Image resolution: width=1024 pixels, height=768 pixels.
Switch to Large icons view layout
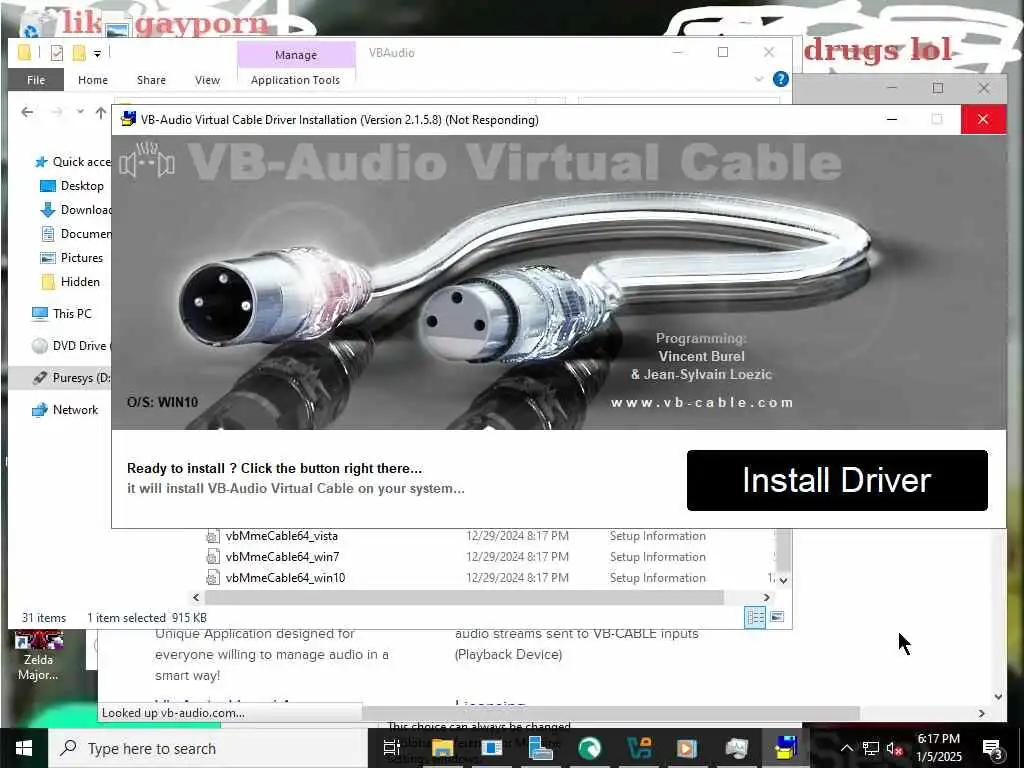click(776, 617)
